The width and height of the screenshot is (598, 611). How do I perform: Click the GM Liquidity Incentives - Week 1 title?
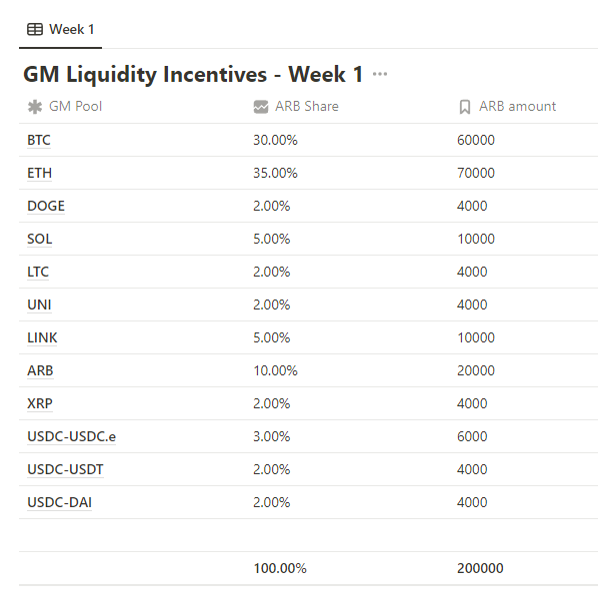pos(193,74)
